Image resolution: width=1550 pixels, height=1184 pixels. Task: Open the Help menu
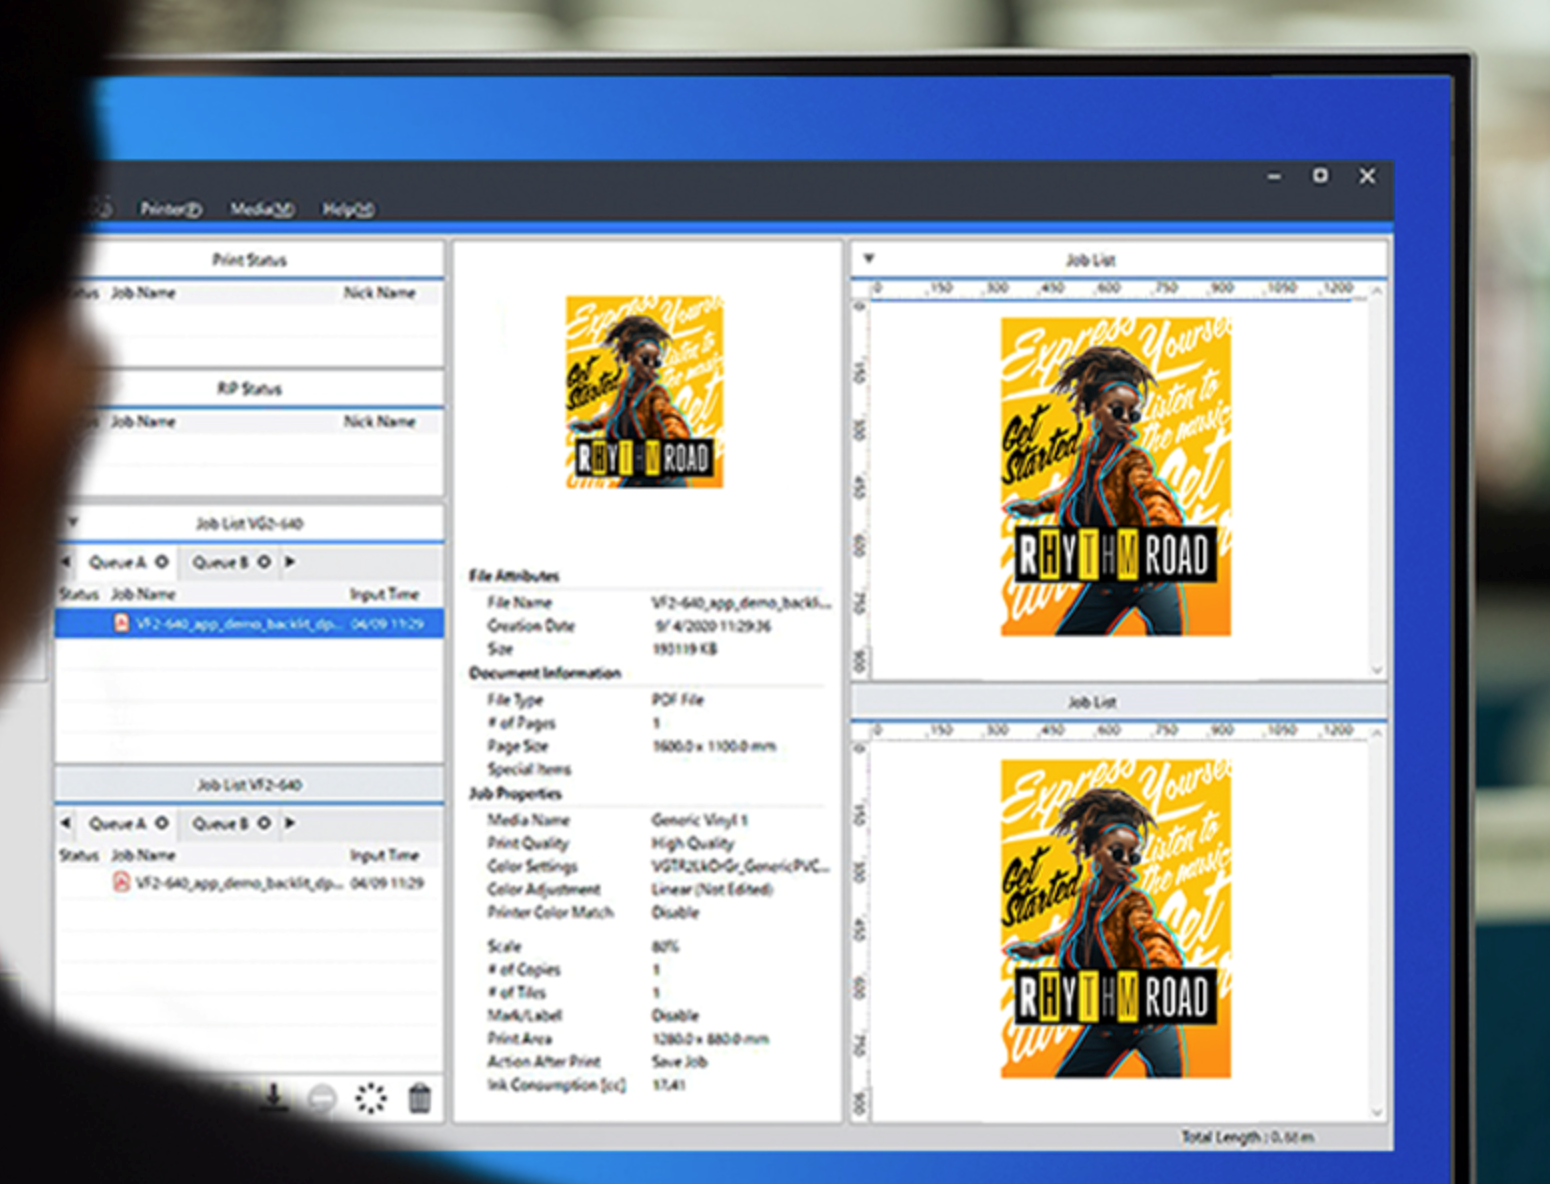[347, 209]
